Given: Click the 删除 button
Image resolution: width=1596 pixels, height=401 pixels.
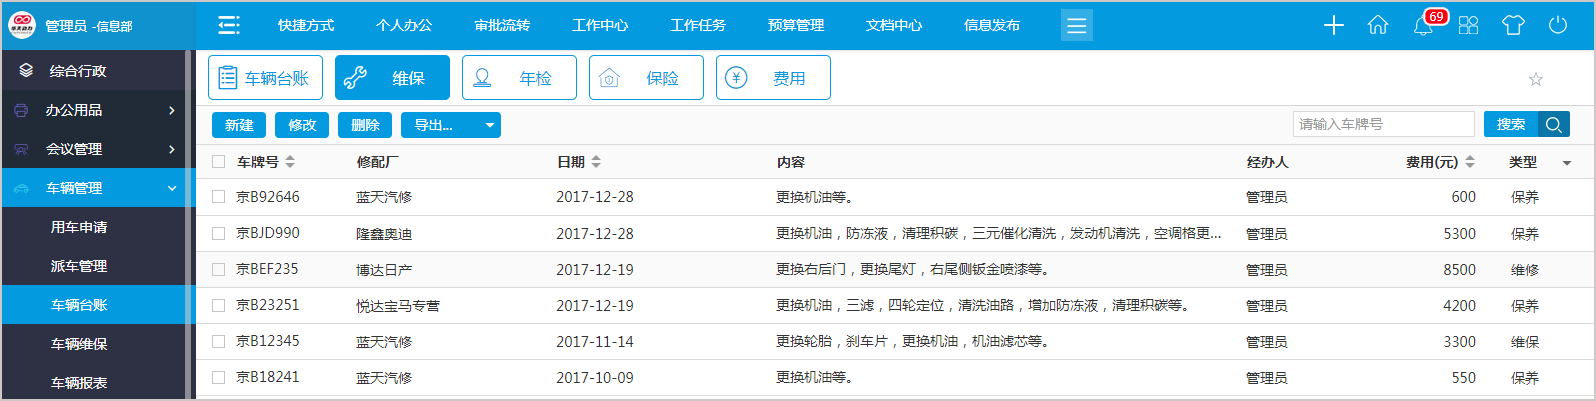Looking at the screenshot, I should (365, 125).
